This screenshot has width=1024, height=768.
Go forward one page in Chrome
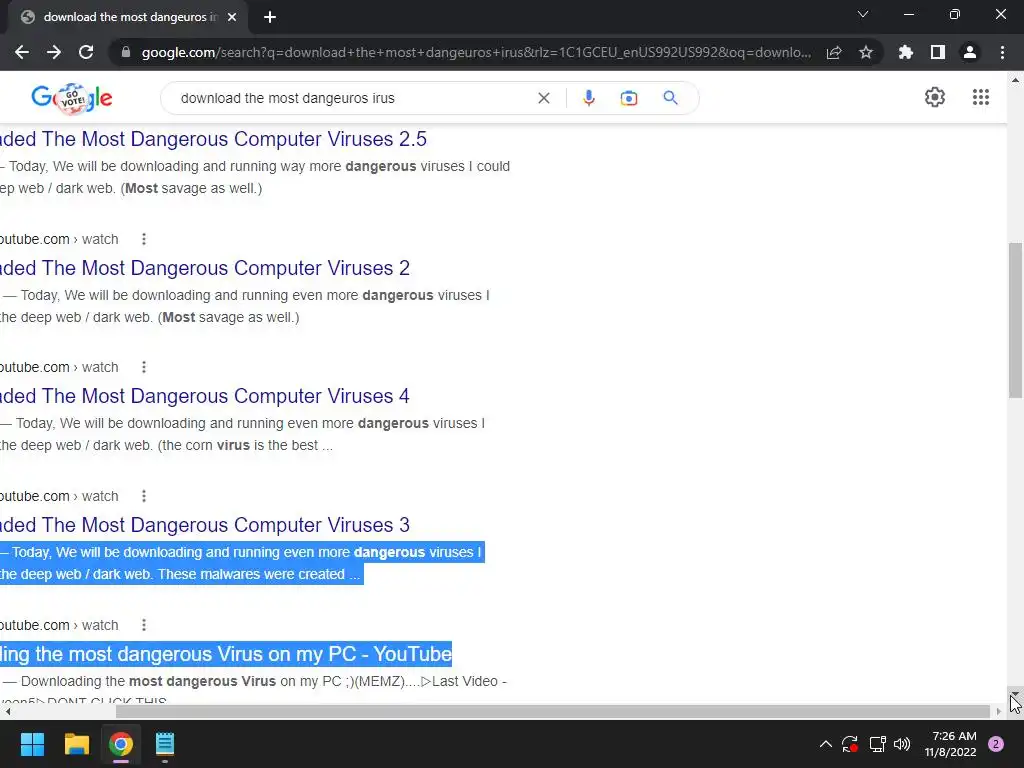tap(54, 52)
